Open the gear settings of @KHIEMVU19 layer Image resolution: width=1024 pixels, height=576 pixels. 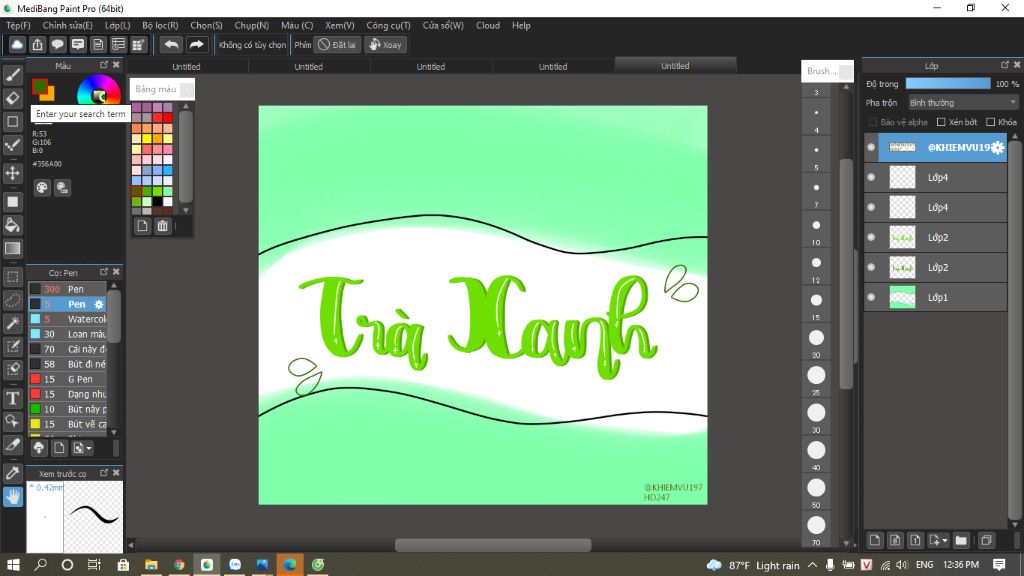997,148
